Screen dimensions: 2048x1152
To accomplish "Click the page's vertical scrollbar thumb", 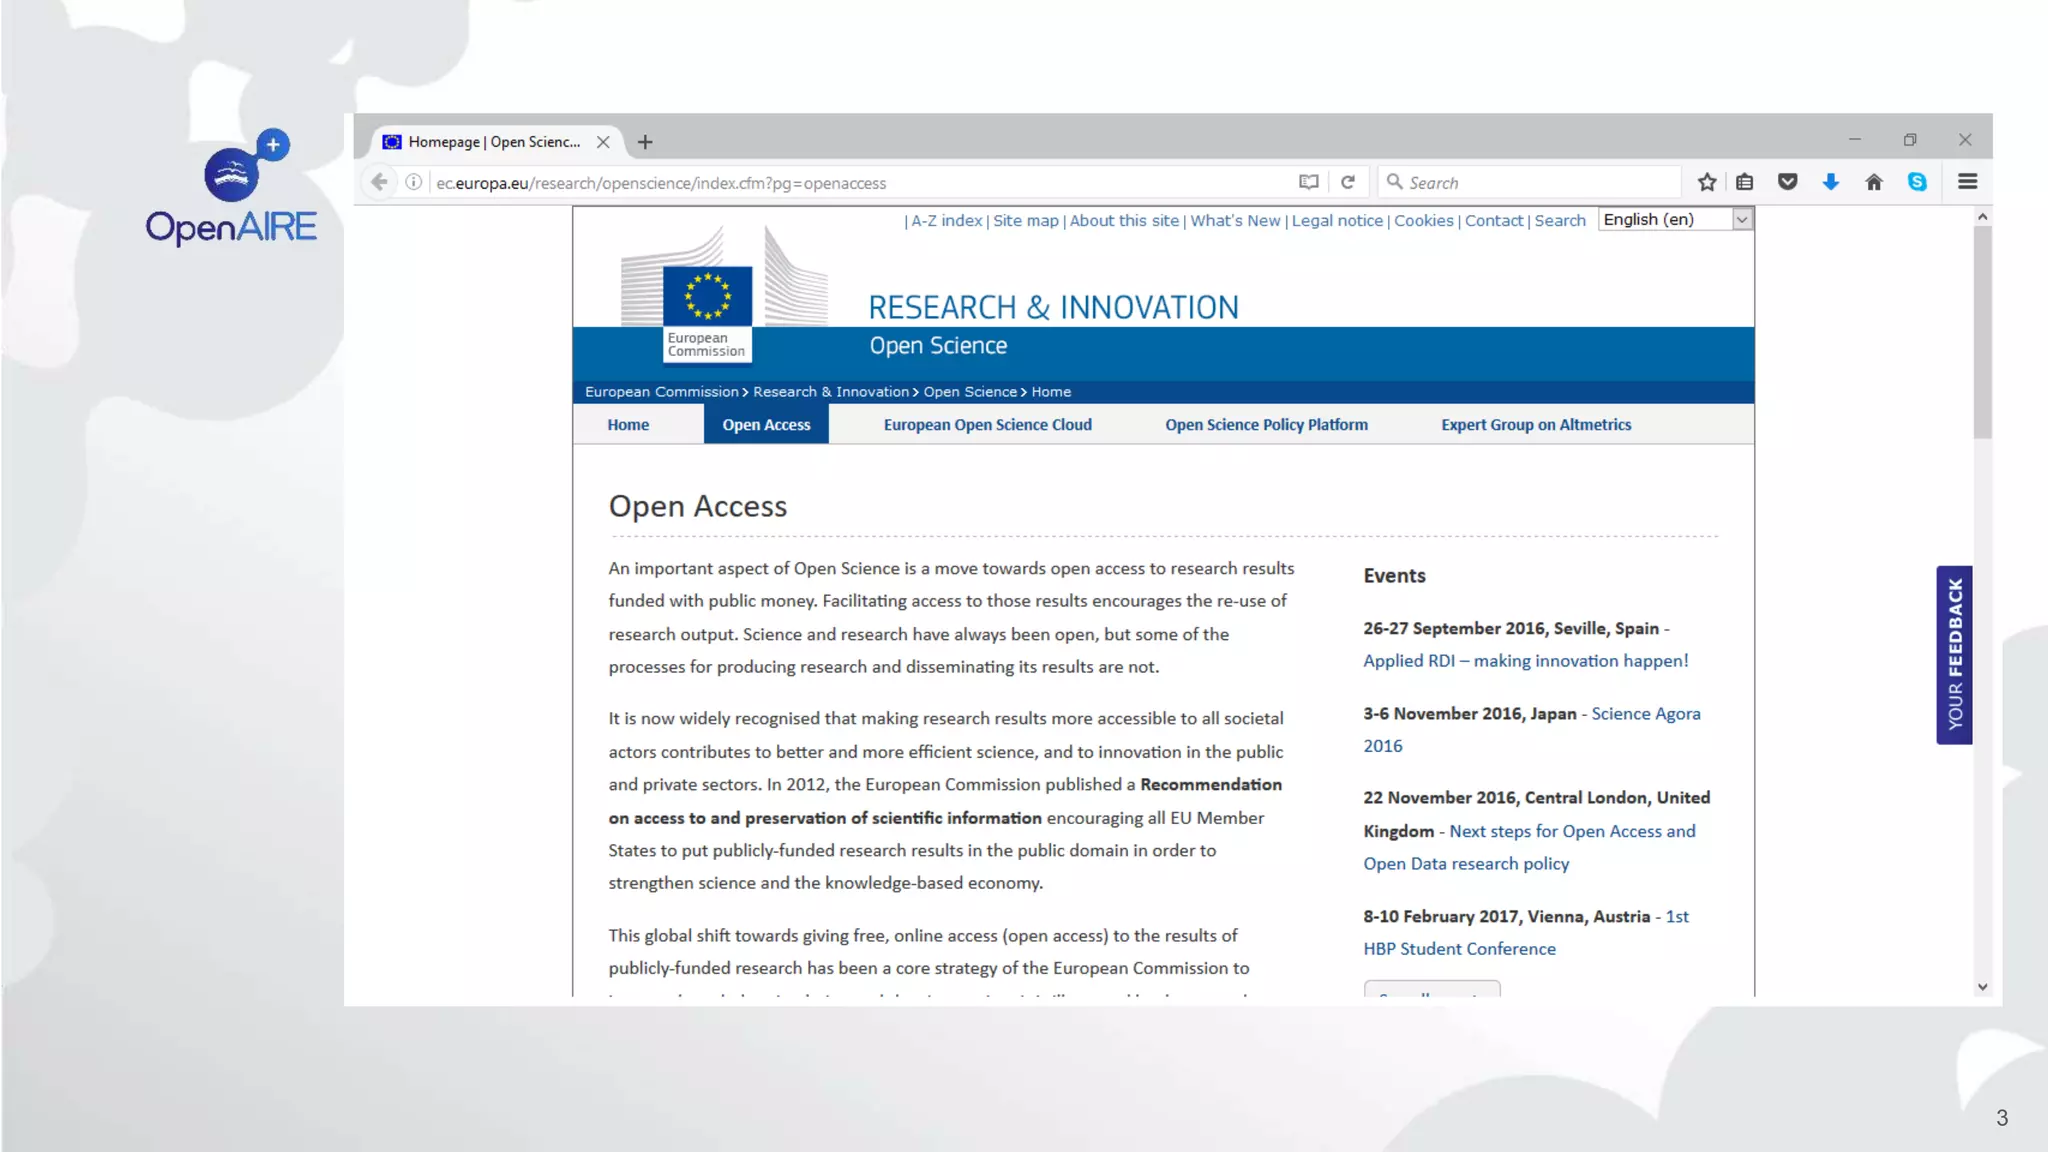I will [x=1982, y=330].
